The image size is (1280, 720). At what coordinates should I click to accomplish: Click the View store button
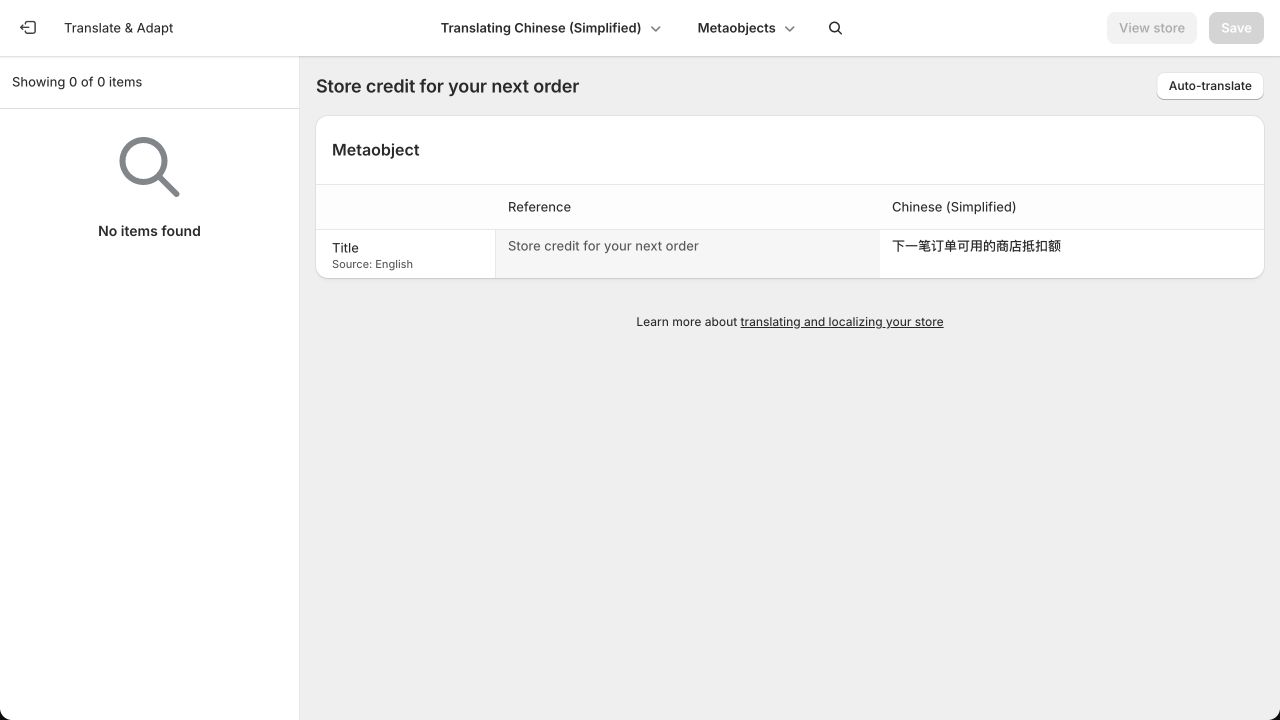[x=1151, y=28]
